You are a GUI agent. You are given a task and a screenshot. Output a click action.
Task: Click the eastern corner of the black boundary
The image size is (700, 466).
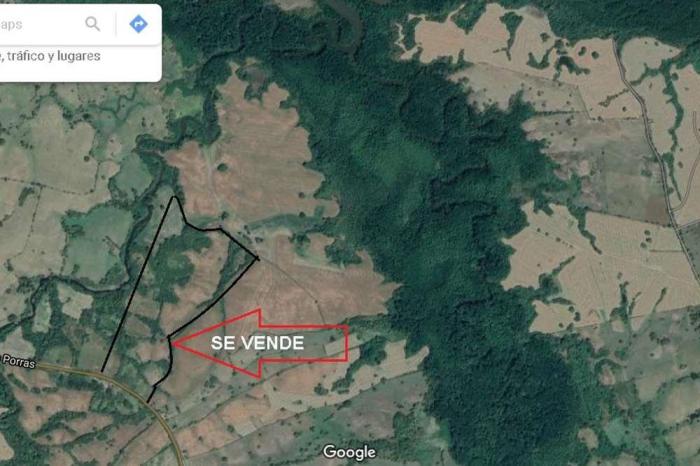pos(258,258)
